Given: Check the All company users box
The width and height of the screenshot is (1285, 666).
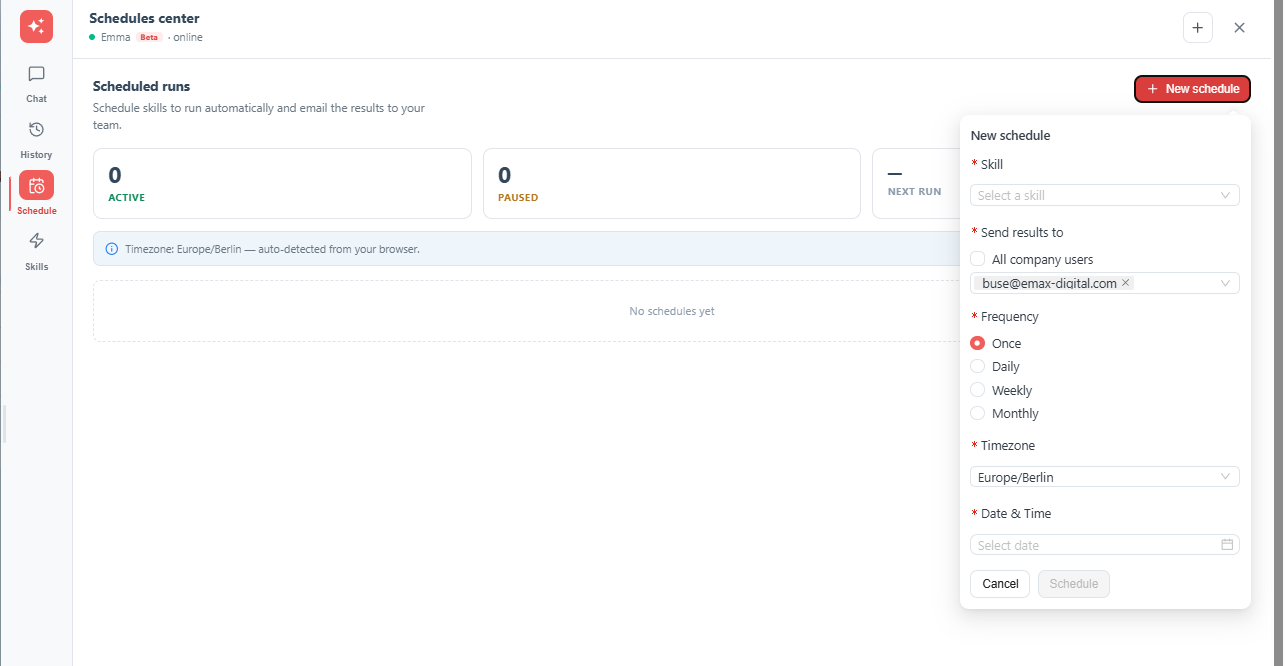Looking at the screenshot, I should (978, 259).
